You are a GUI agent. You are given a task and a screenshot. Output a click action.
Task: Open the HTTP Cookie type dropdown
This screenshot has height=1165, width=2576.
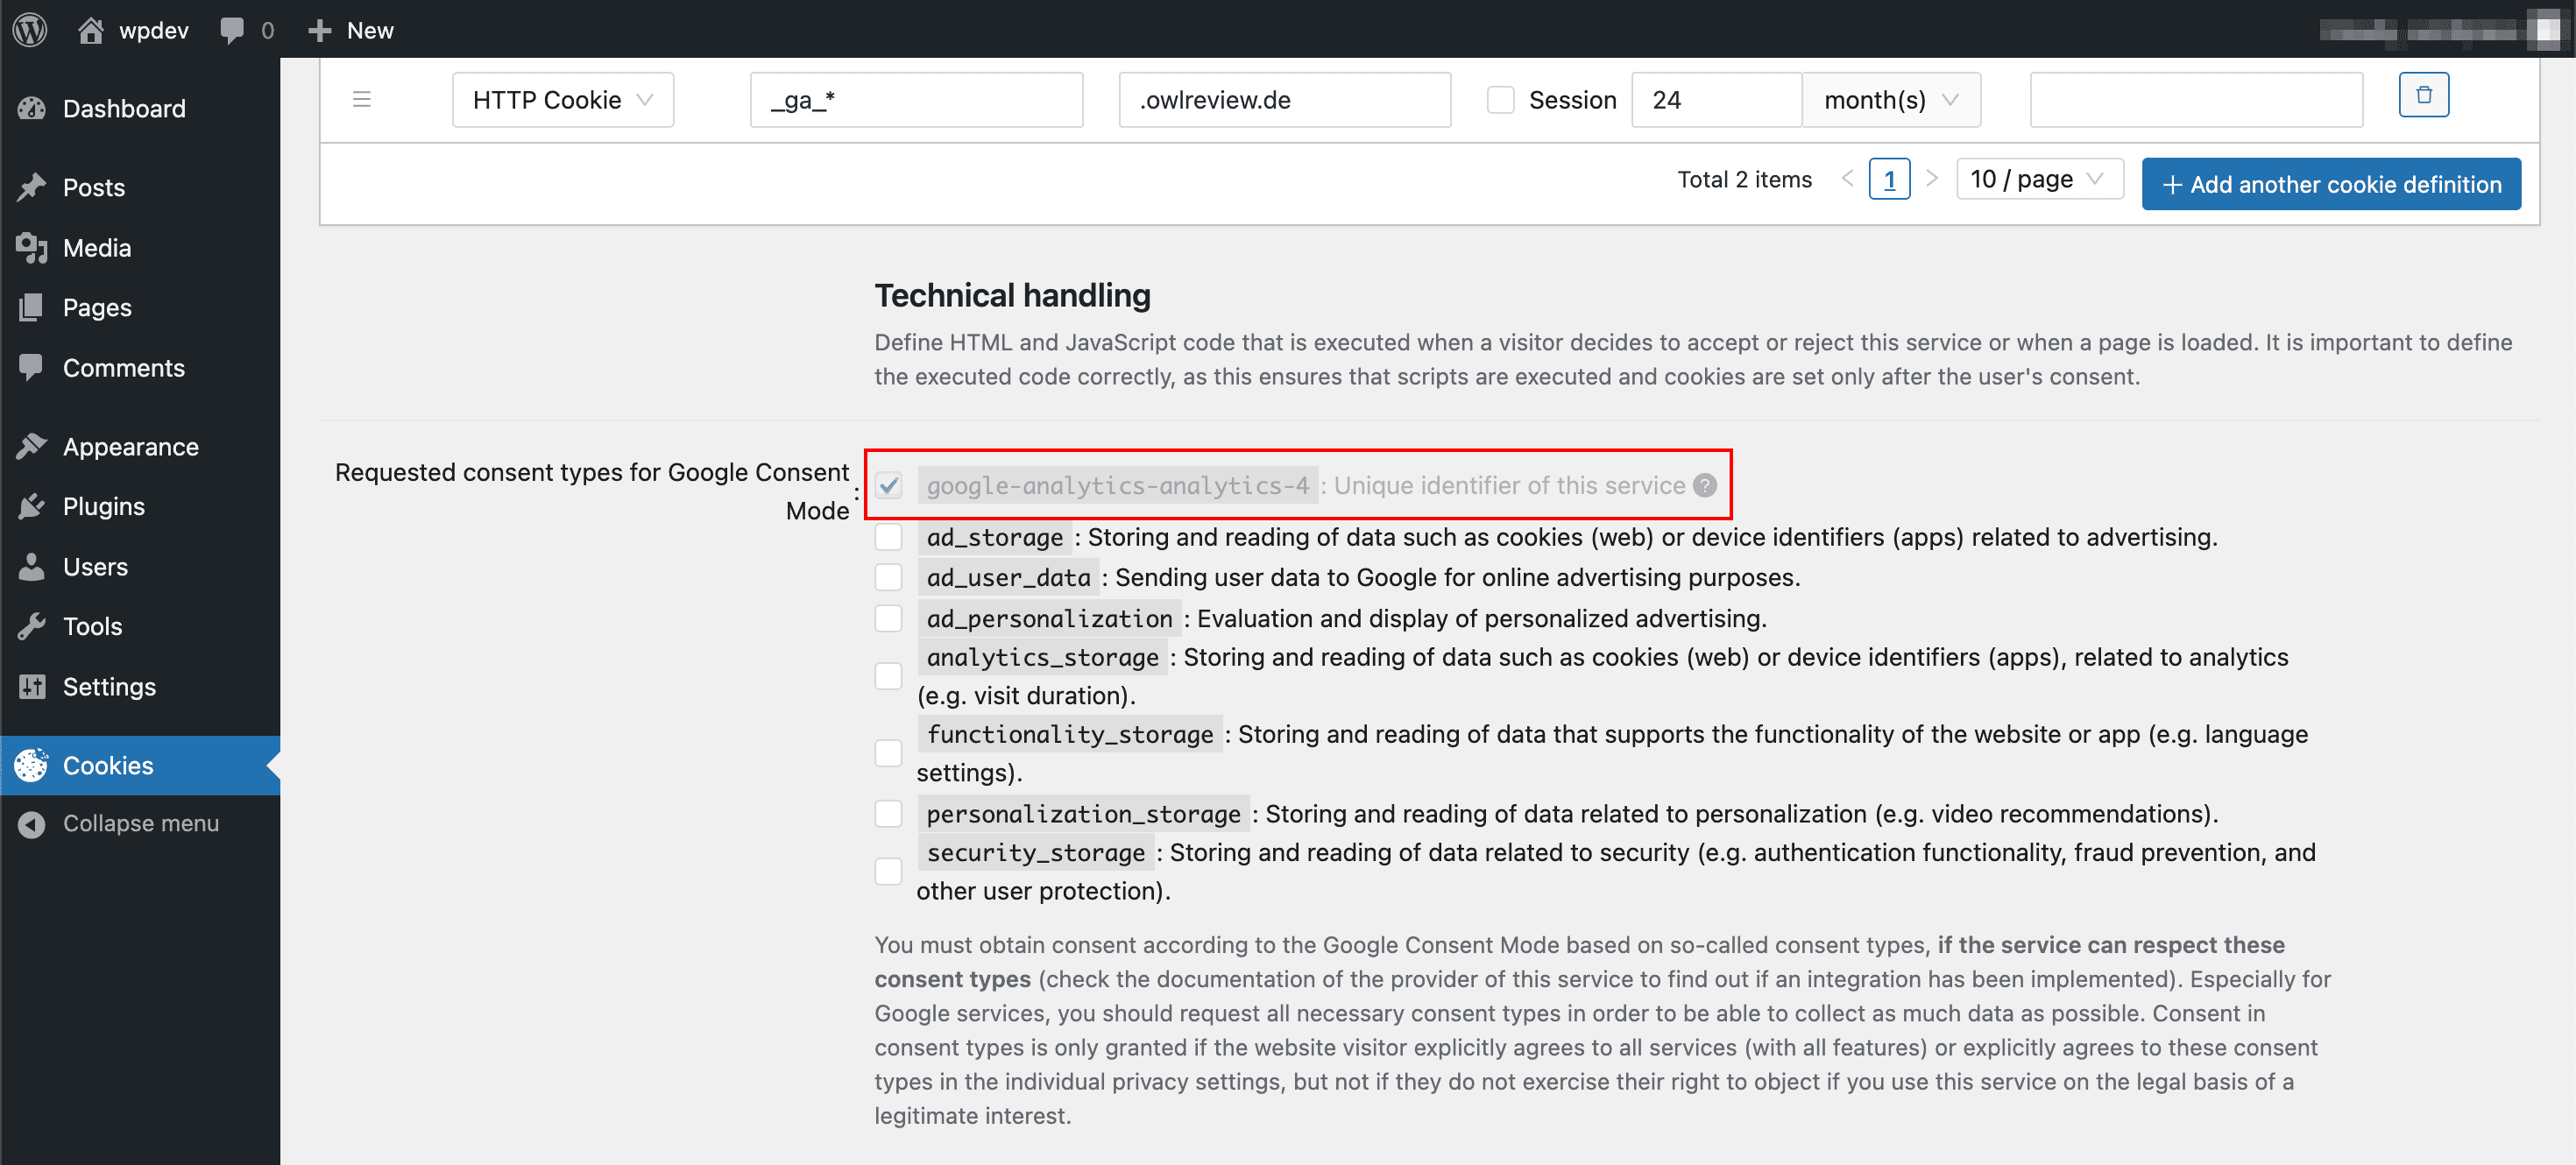point(562,100)
